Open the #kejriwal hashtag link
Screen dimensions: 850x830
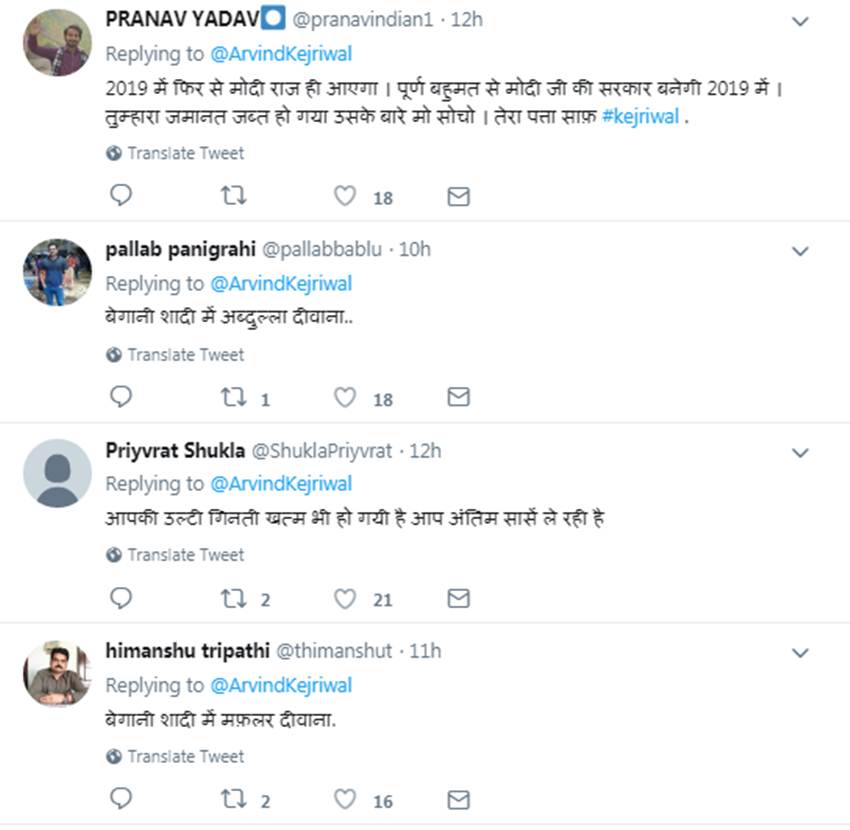[641, 116]
